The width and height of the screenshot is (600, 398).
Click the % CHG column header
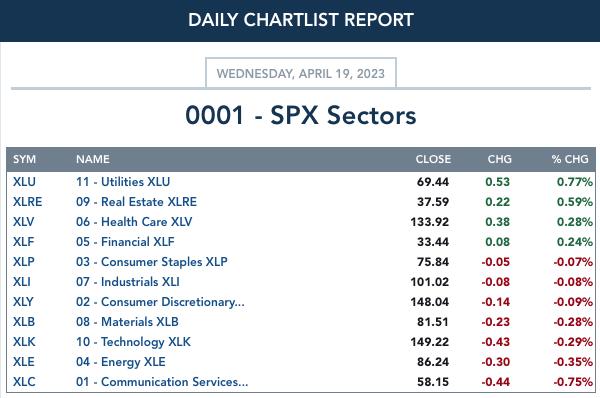click(570, 159)
